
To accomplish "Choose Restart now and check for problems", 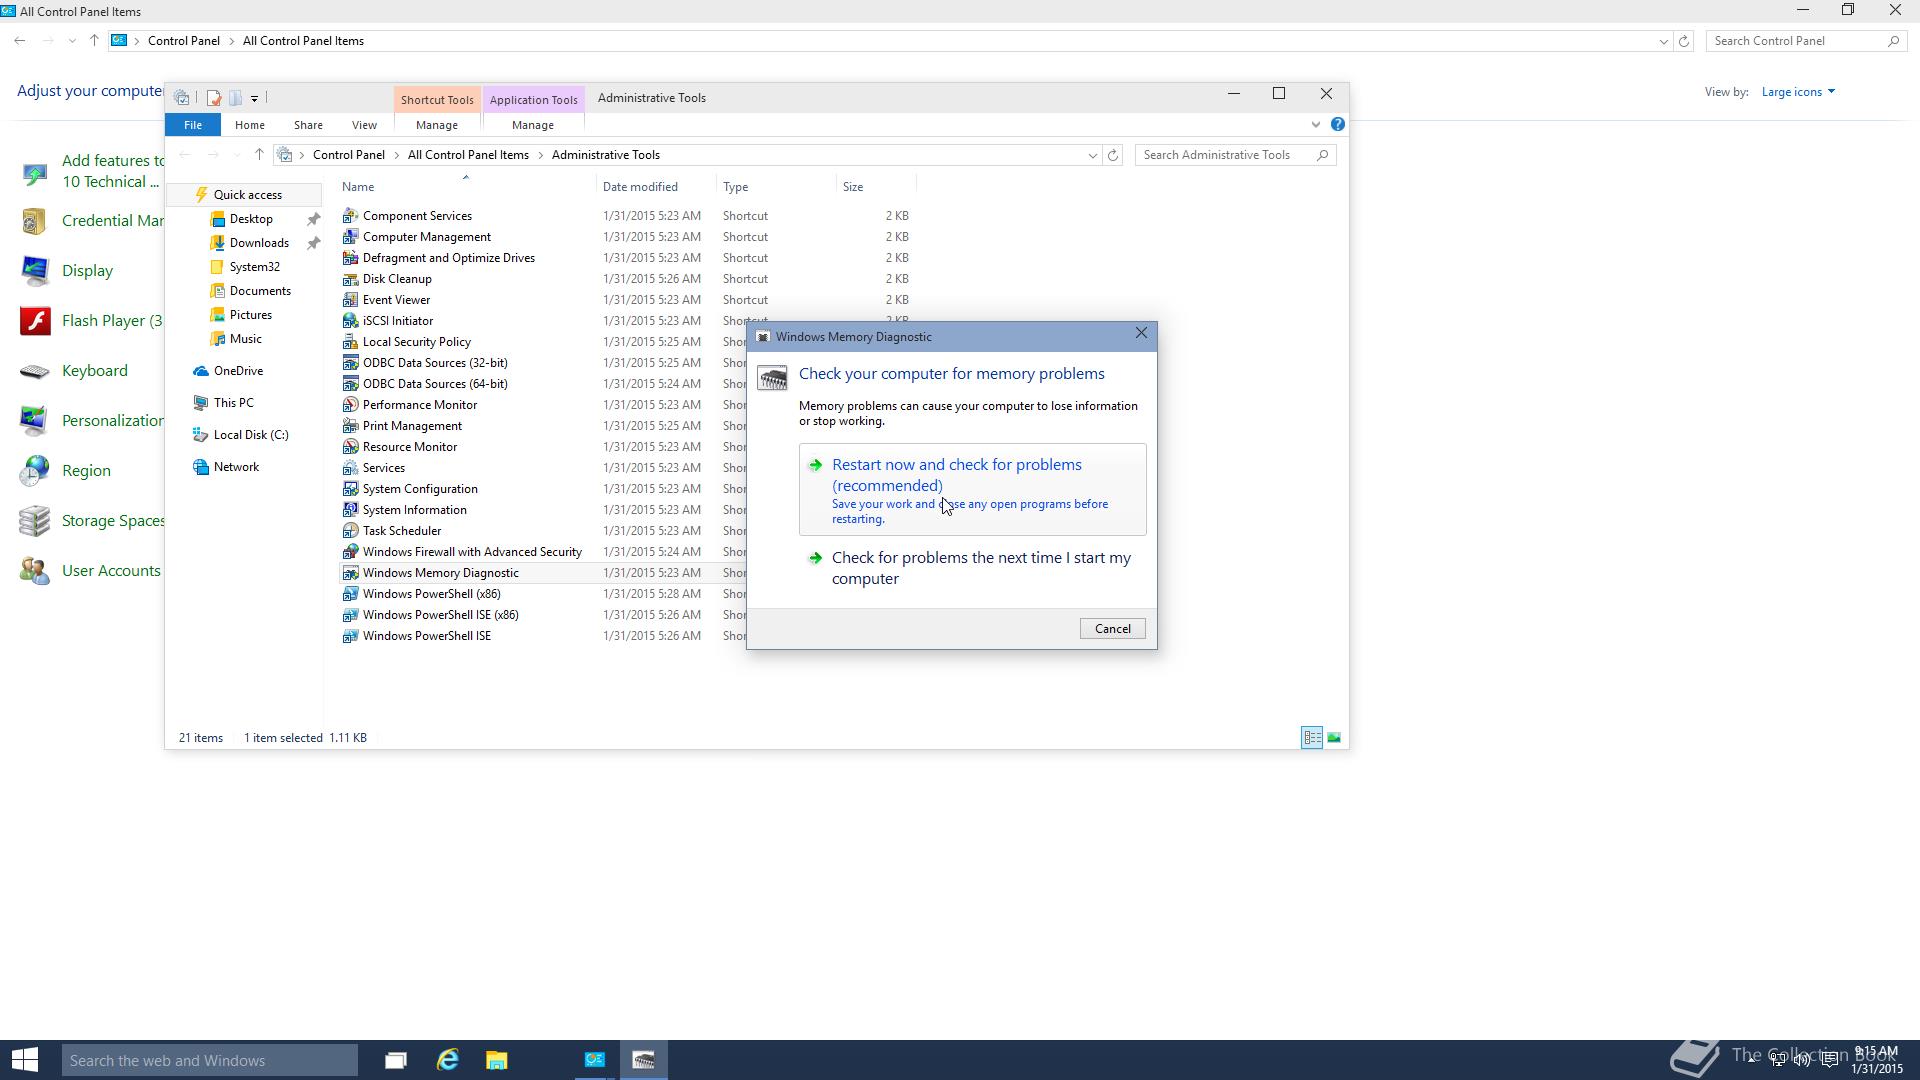I will point(972,489).
